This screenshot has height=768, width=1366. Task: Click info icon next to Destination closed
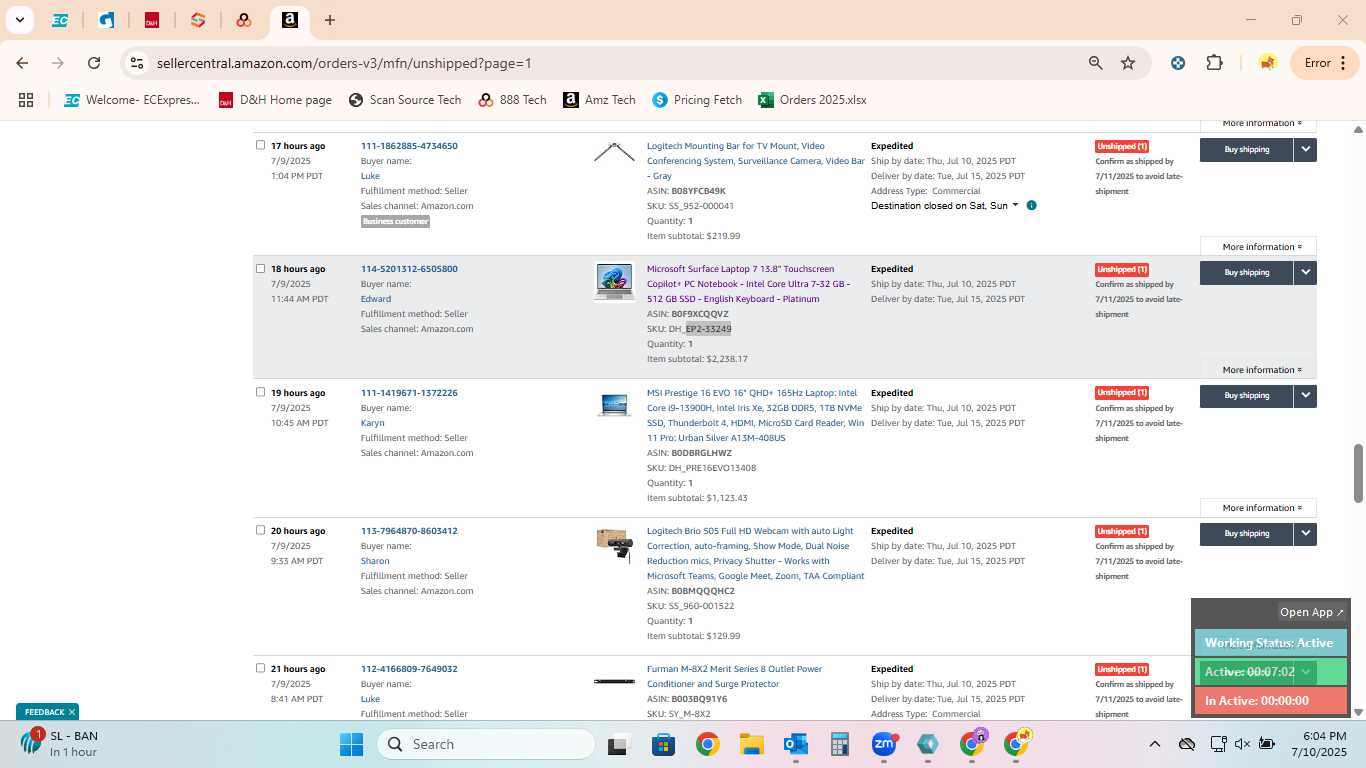click(x=1031, y=206)
